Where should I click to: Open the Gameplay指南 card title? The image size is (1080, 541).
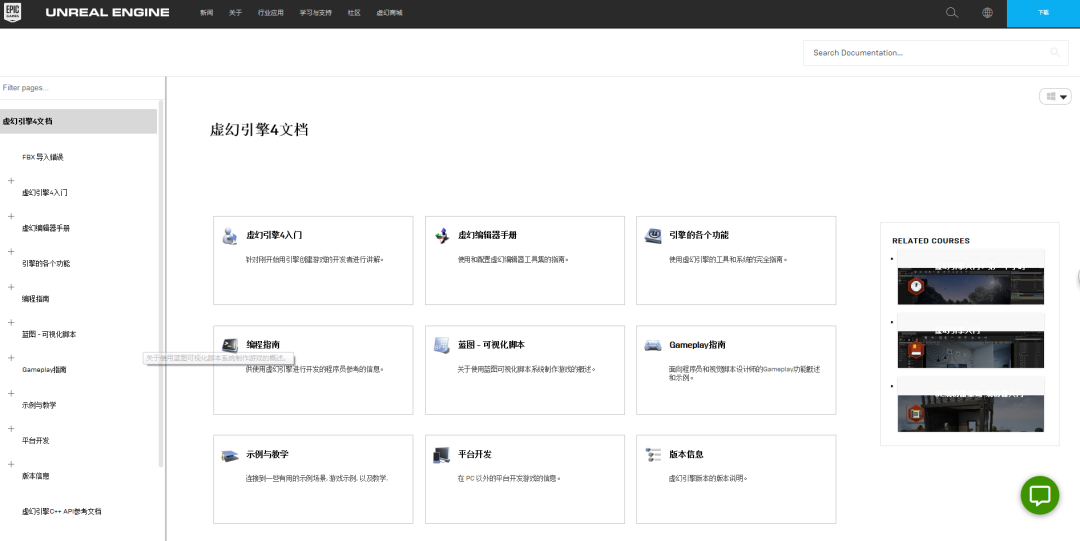[697, 345]
